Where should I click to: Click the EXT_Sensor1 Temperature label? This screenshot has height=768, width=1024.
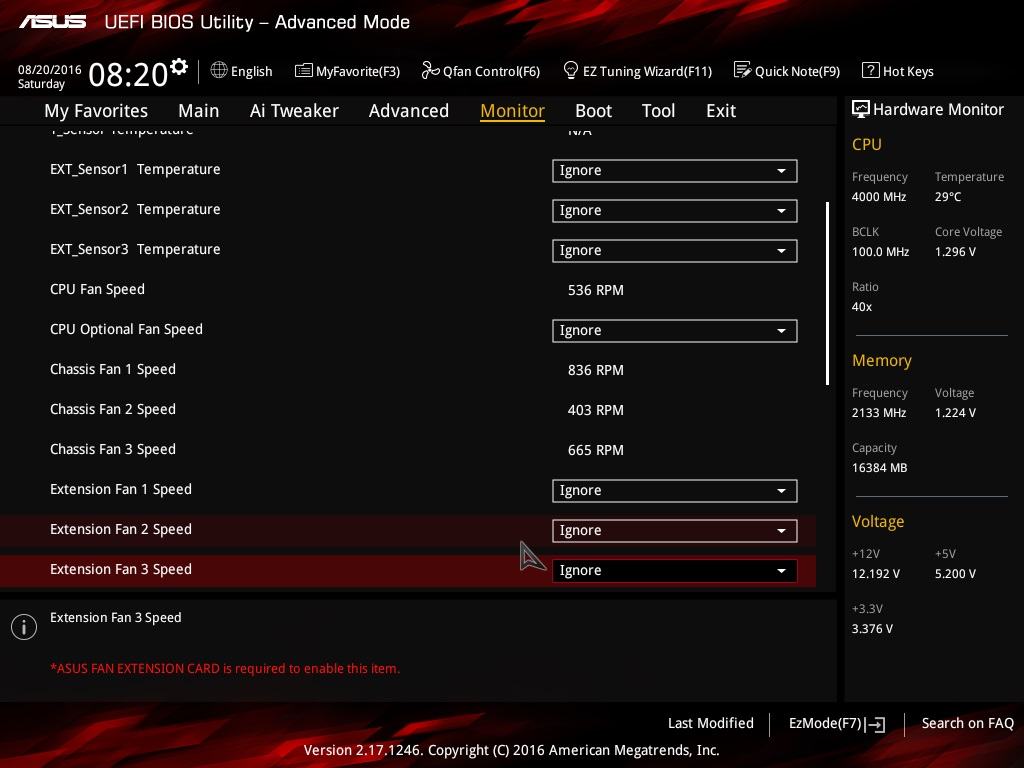pyautogui.click(x=135, y=170)
